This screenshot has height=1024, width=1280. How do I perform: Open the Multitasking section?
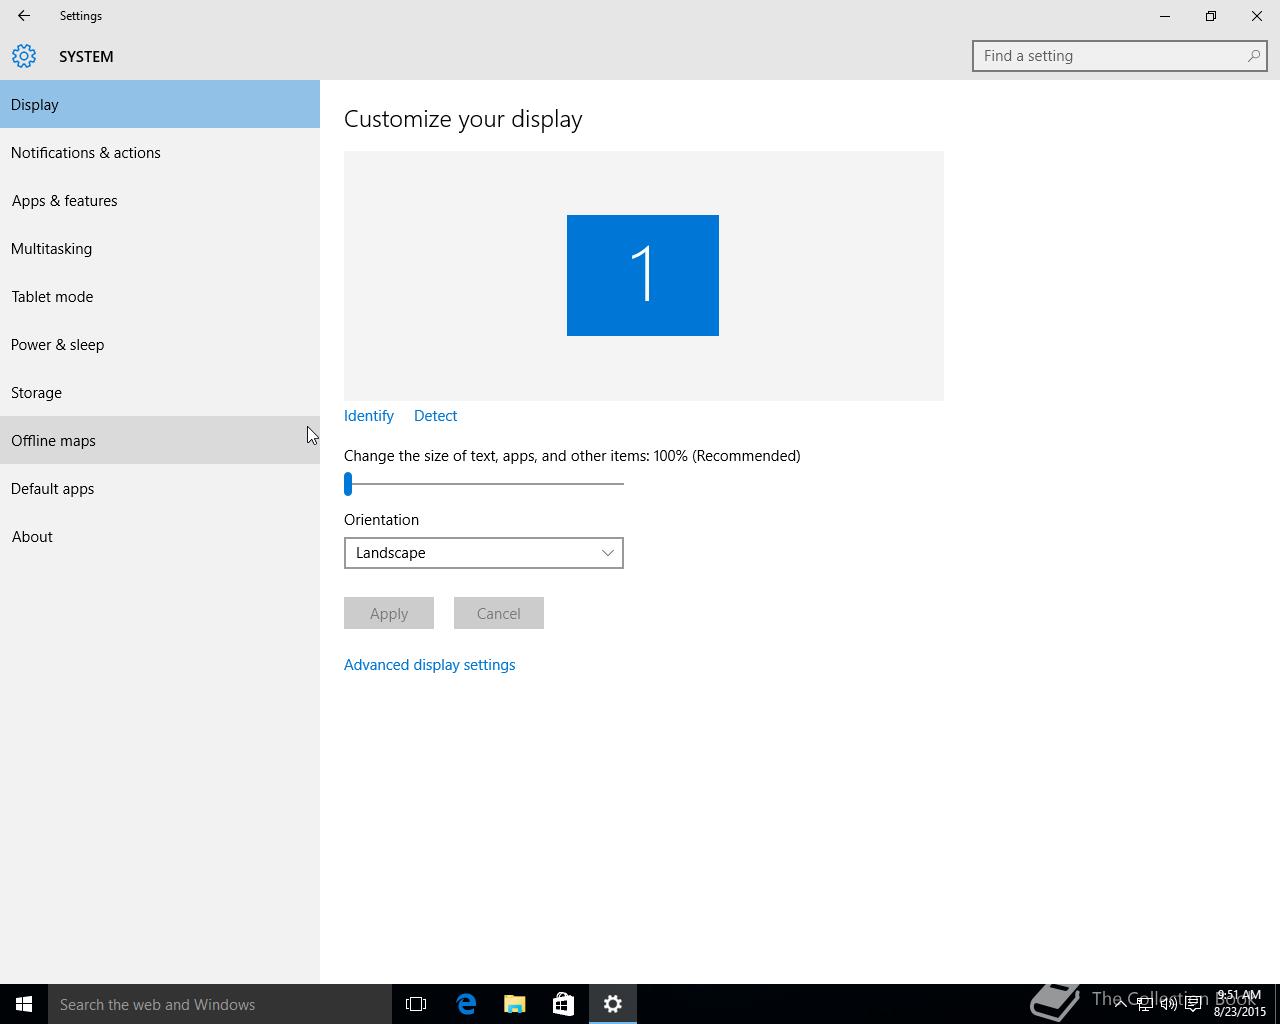click(x=160, y=248)
